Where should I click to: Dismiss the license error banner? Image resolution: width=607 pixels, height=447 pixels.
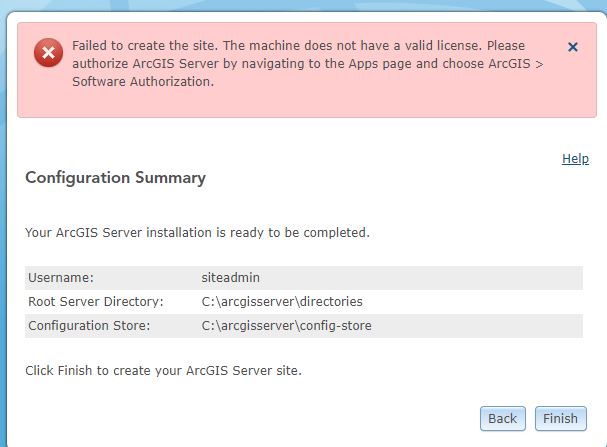click(x=573, y=47)
